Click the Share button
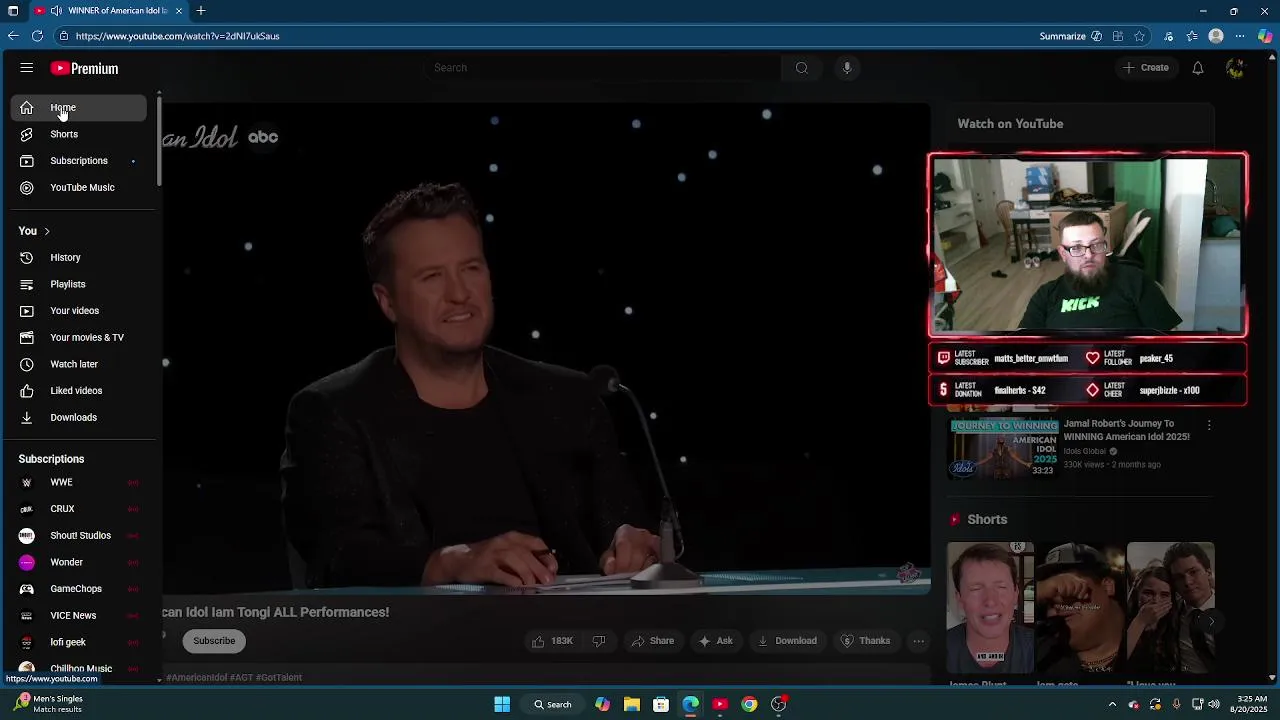 (x=652, y=641)
